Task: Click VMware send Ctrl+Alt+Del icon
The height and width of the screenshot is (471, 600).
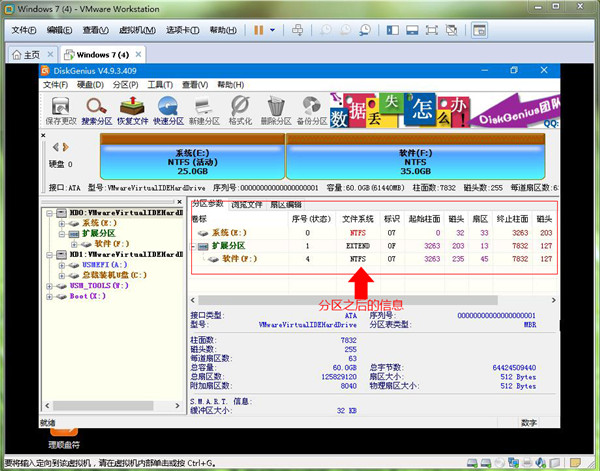Action: click(x=297, y=30)
